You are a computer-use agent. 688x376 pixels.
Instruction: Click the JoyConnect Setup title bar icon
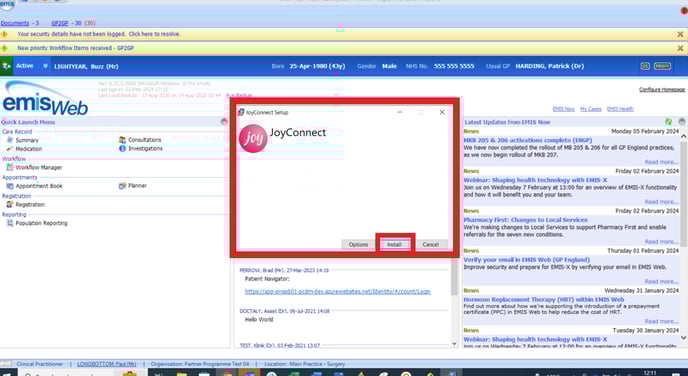coord(241,112)
